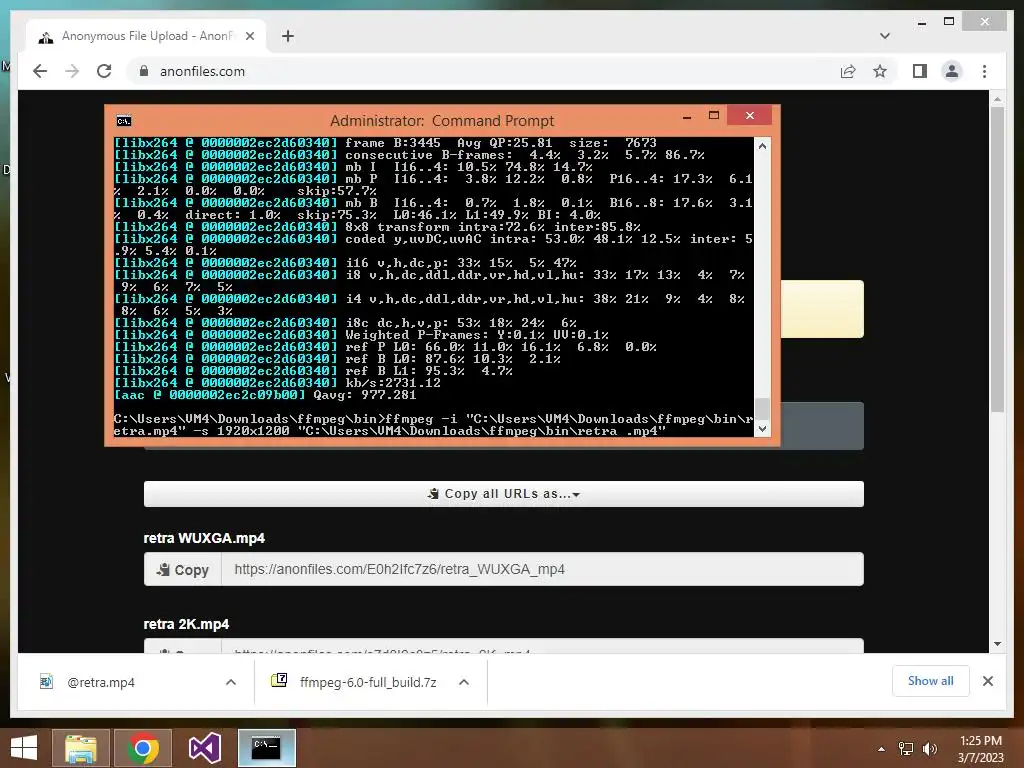The width and height of the screenshot is (1024, 768).
Task: Maximize the Chrome browser window
Action: (x=949, y=22)
